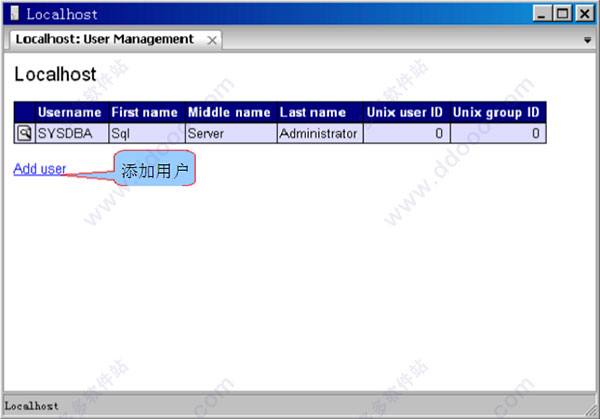Open the tab list dropdown arrow
Screen dimensions: 600x419
(587, 40)
